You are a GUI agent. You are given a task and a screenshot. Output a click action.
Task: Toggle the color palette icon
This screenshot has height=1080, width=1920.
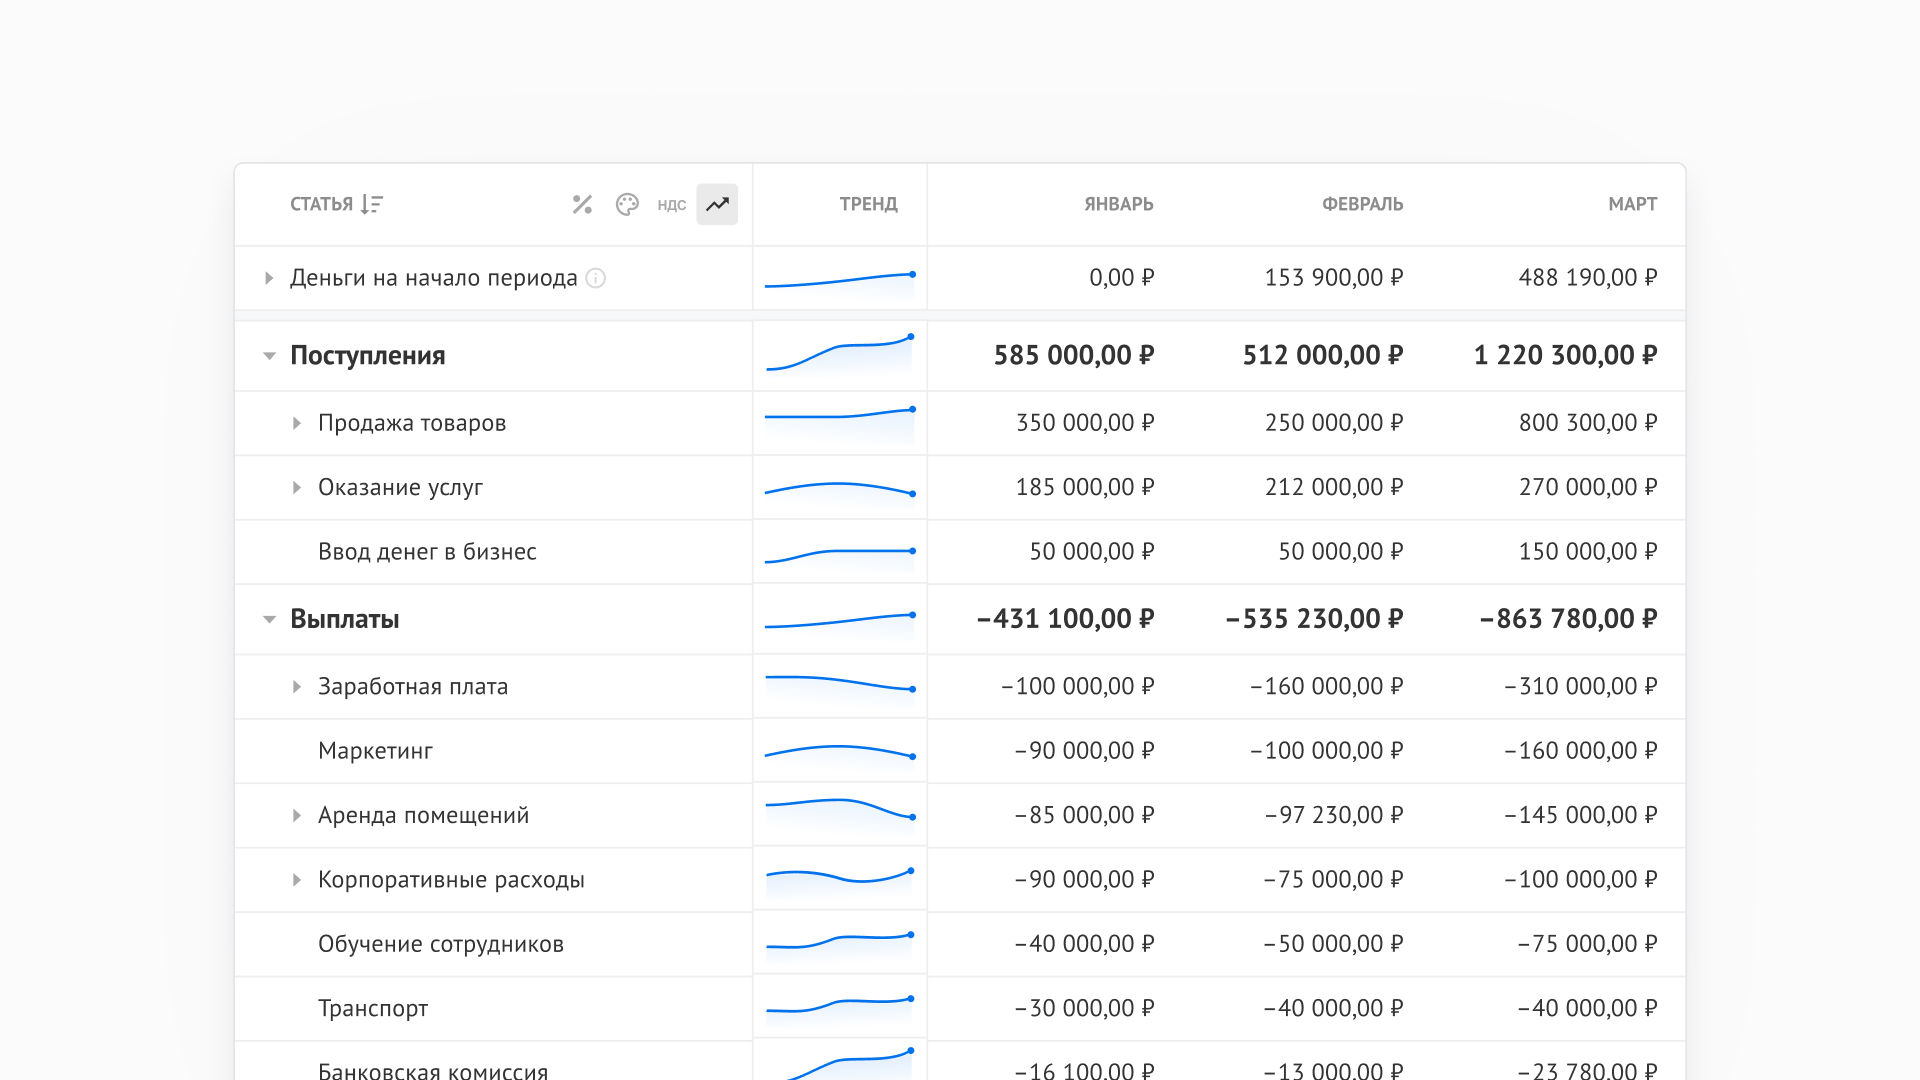tap(627, 204)
